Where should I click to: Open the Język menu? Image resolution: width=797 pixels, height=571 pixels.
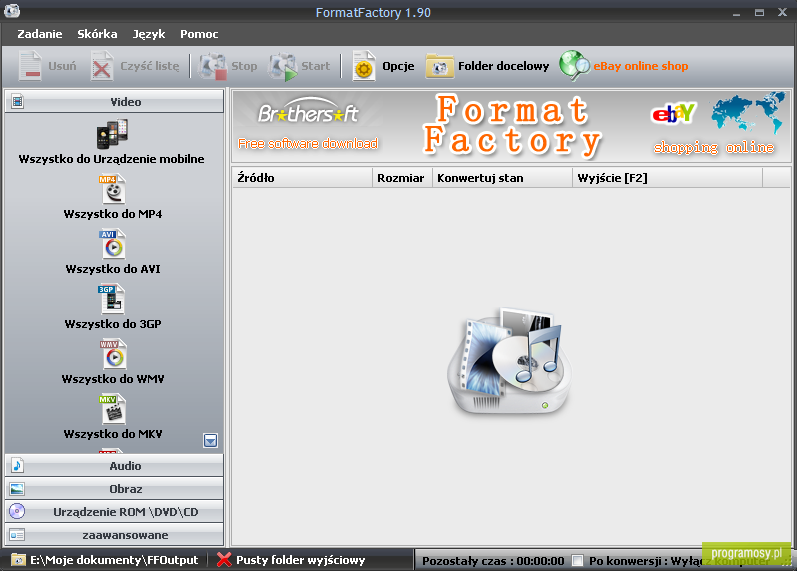click(148, 34)
